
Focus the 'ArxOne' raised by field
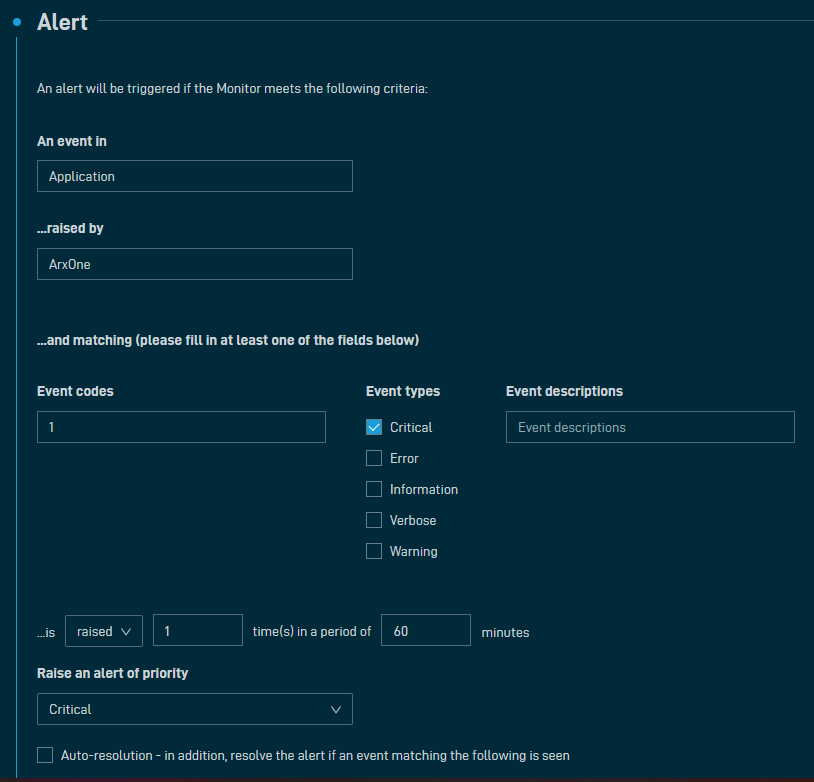click(194, 264)
